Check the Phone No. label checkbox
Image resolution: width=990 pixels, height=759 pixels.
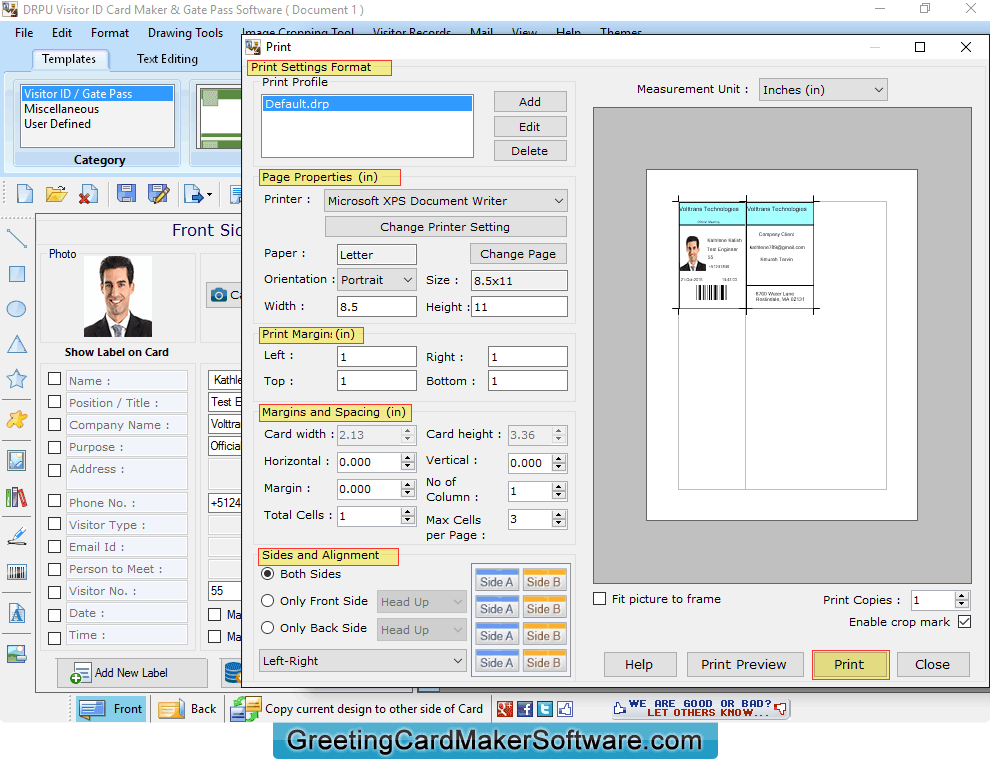coord(55,501)
